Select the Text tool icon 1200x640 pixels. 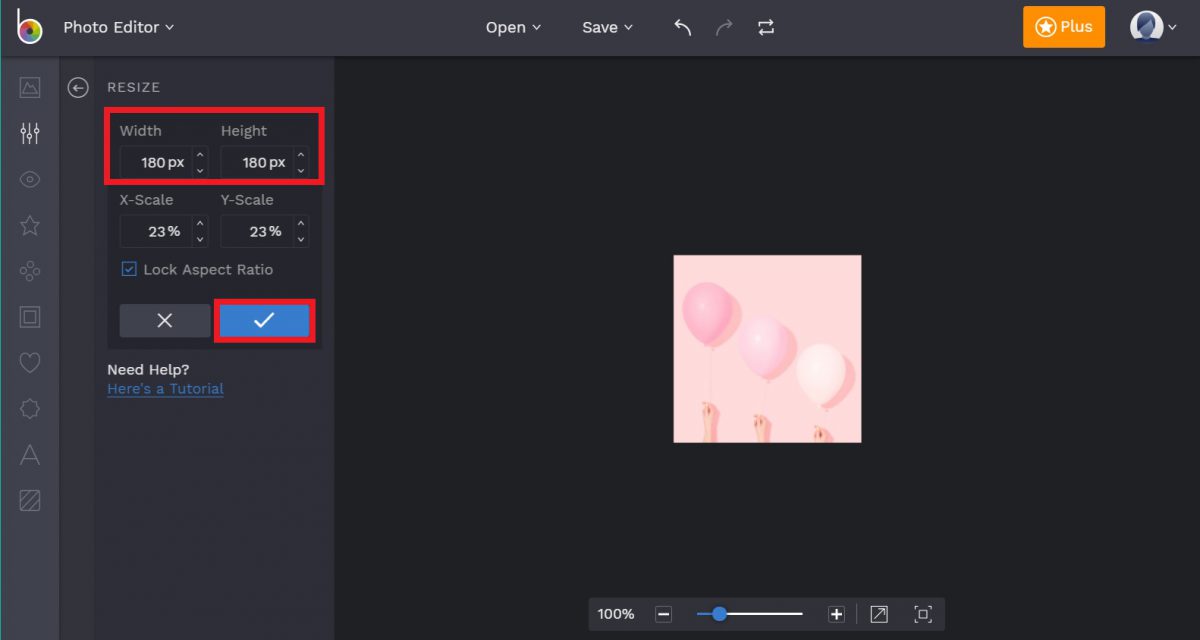click(30, 455)
